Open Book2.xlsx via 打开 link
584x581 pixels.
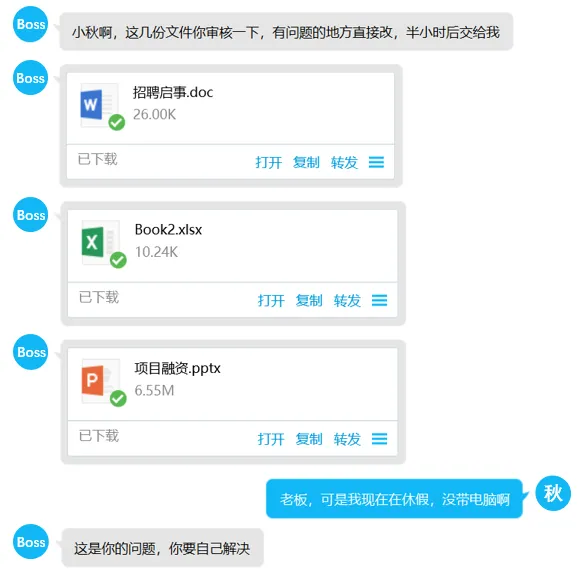[271, 300]
